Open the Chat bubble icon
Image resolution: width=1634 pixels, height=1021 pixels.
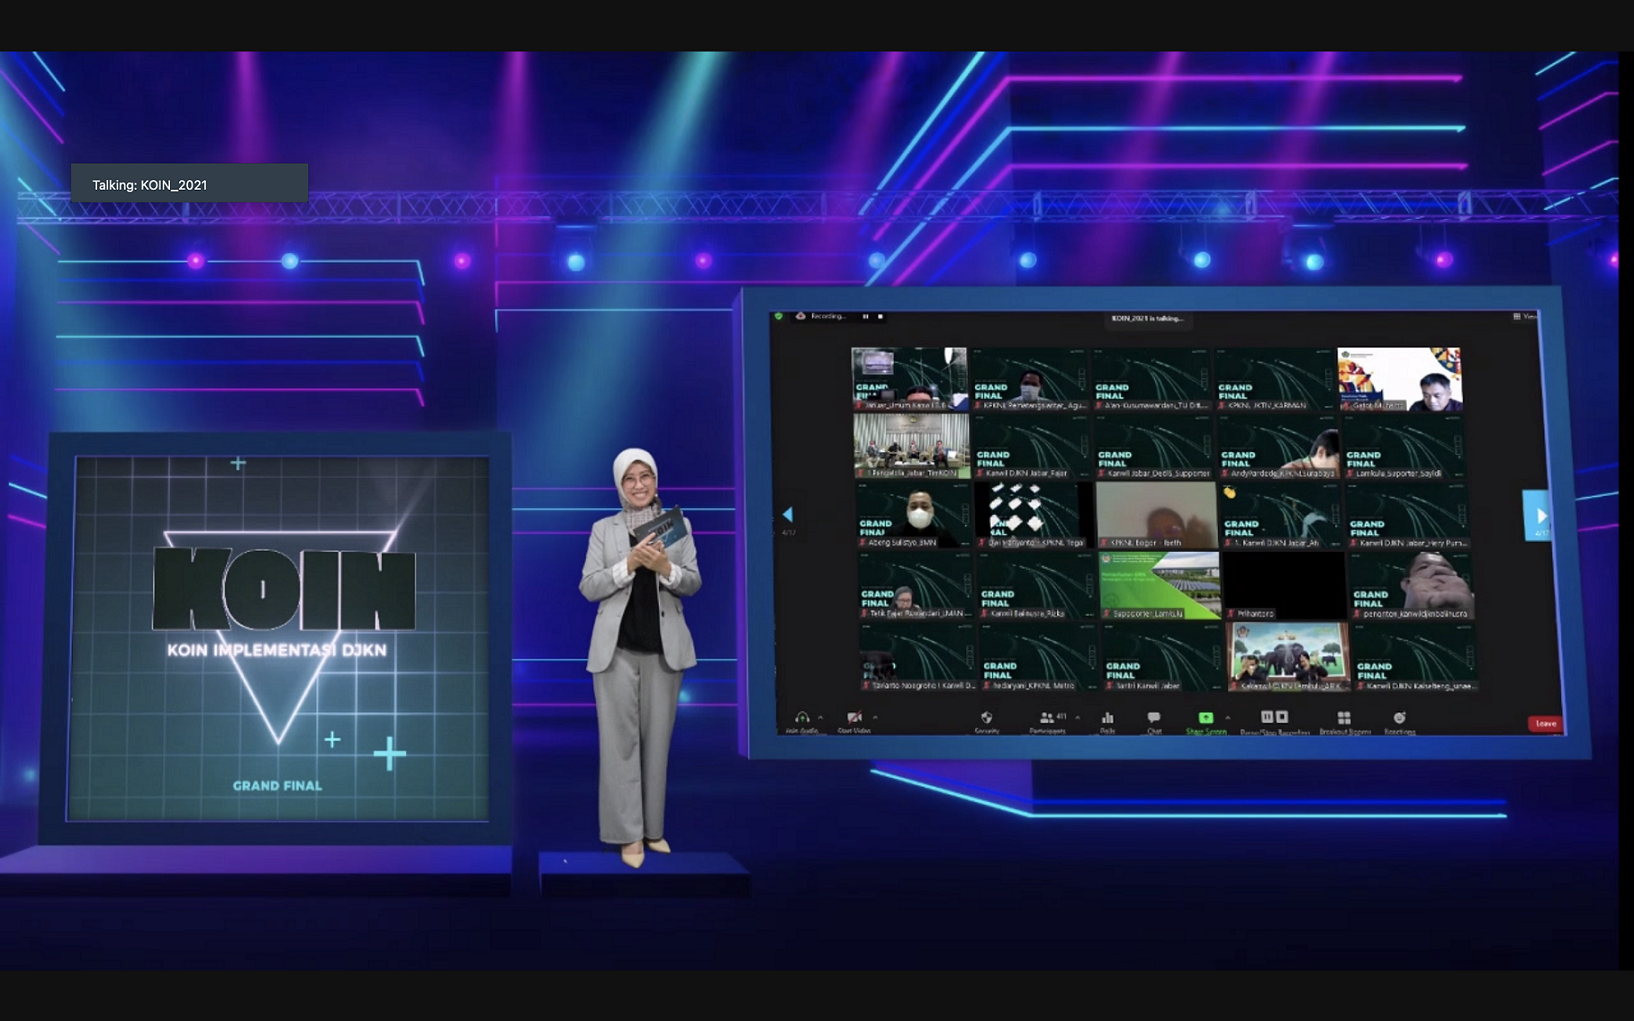click(1154, 718)
